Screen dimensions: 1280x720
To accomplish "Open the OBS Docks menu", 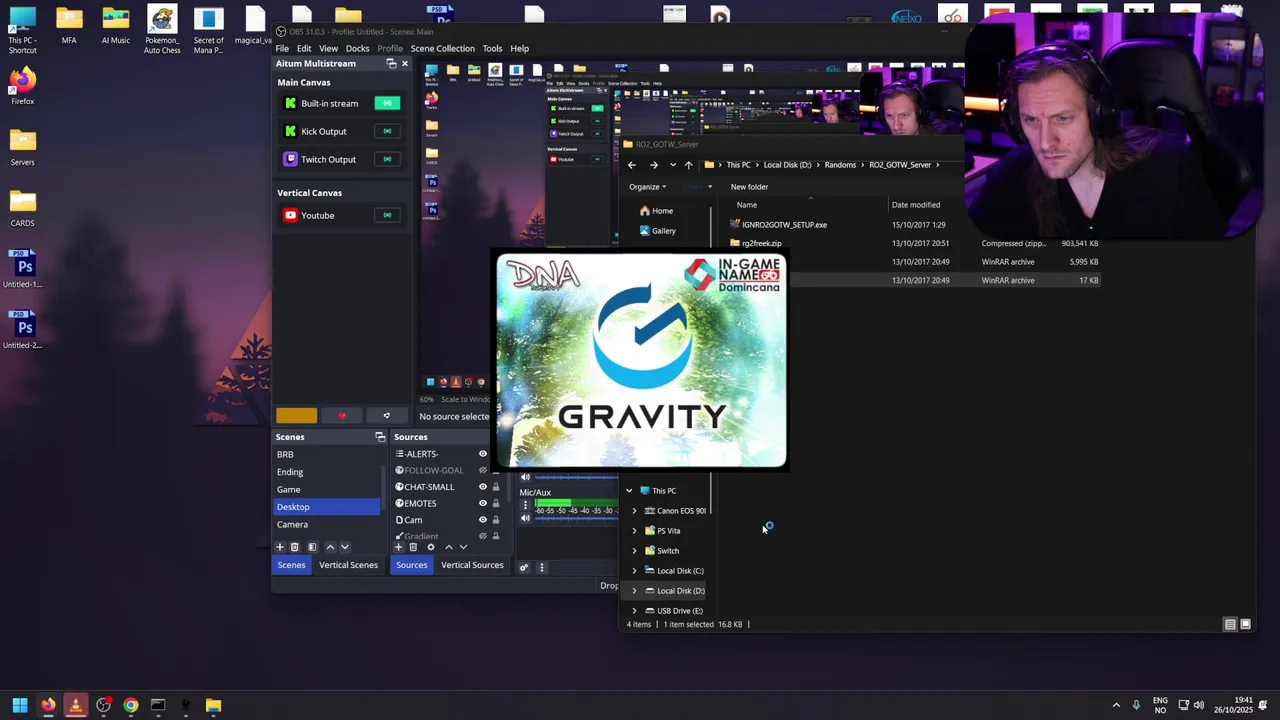I will (357, 48).
